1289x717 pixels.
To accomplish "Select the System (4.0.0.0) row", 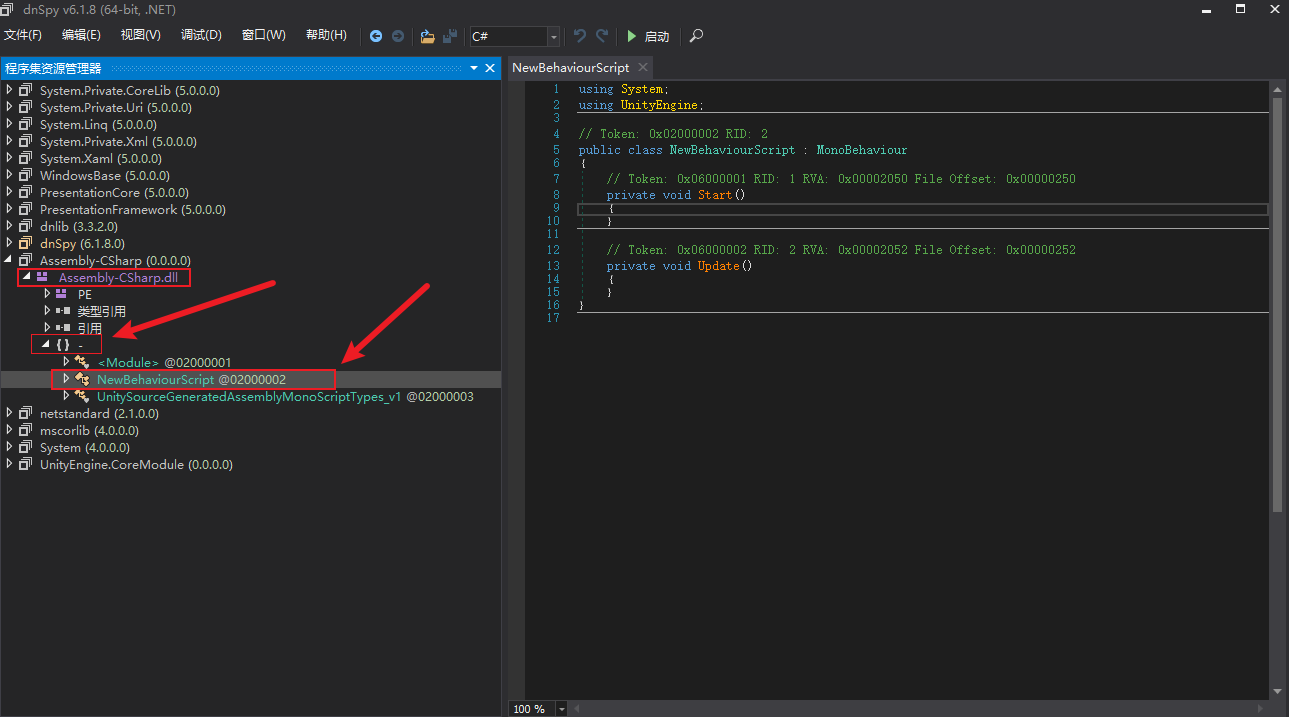I will click(x=251, y=447).
